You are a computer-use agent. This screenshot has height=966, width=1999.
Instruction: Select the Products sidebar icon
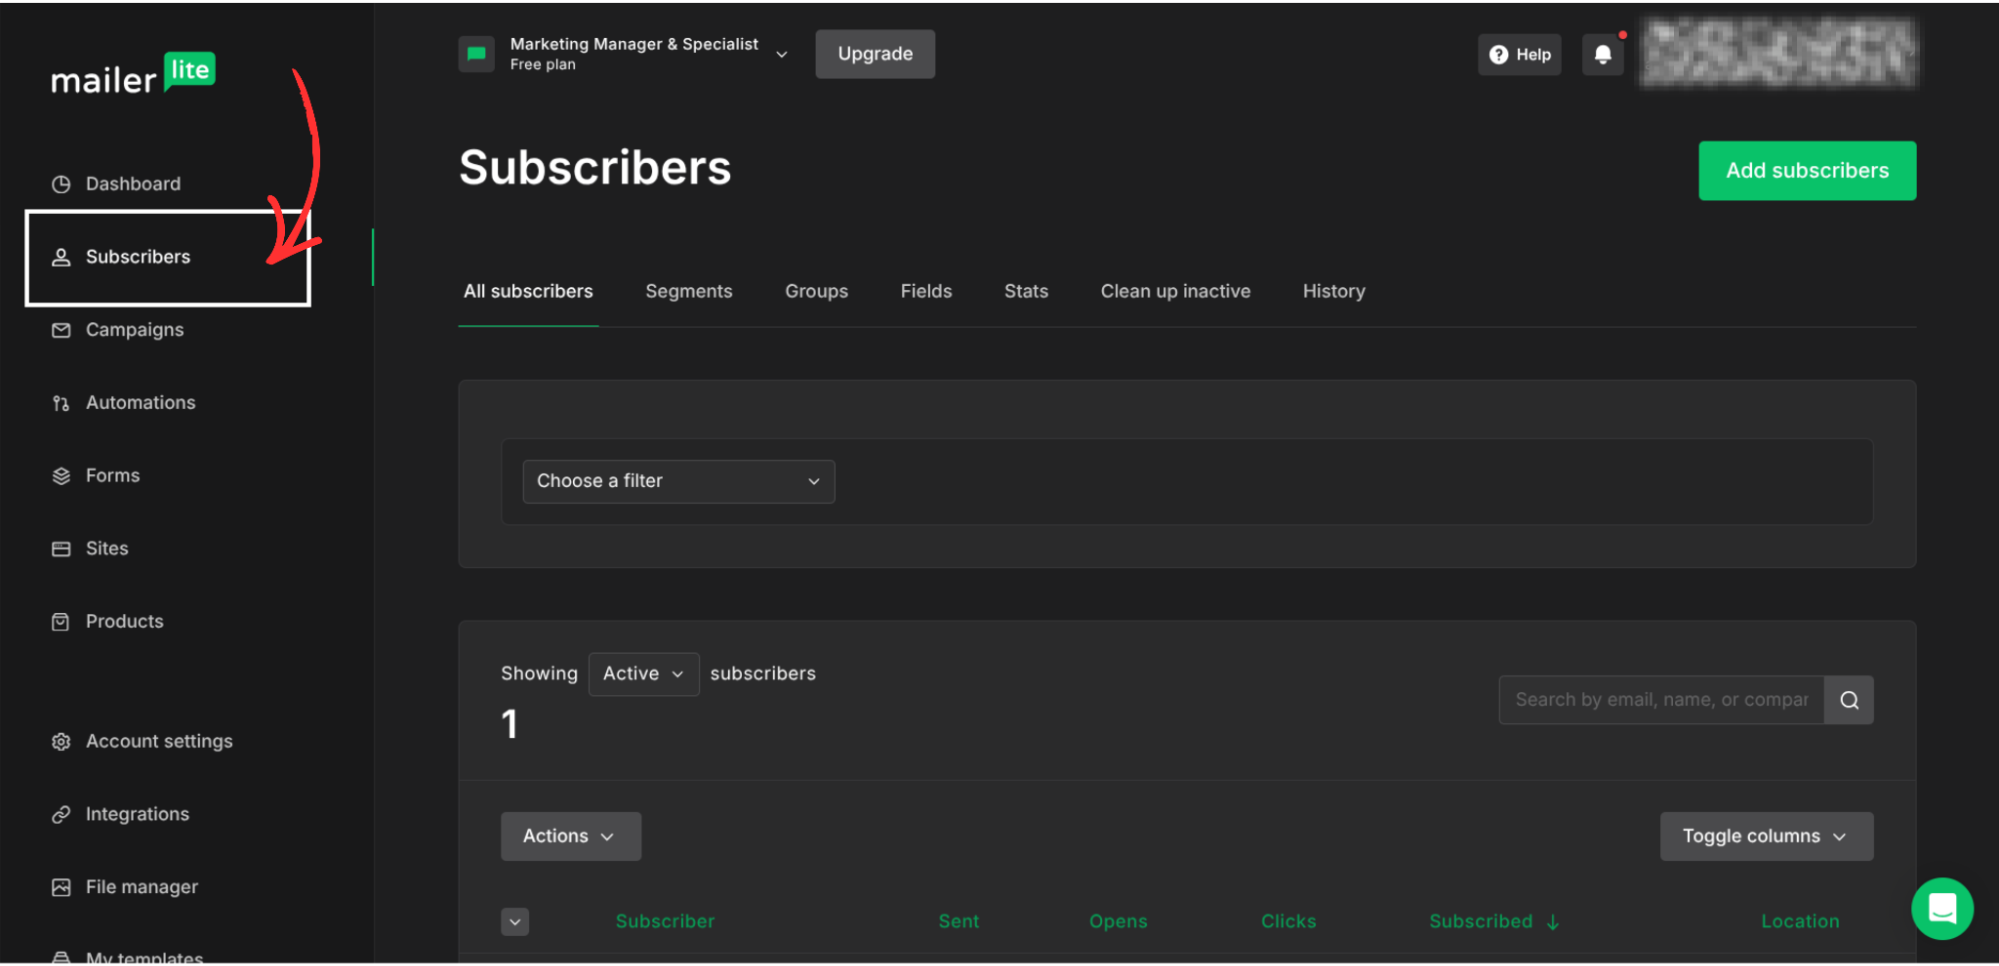(60, 621)
